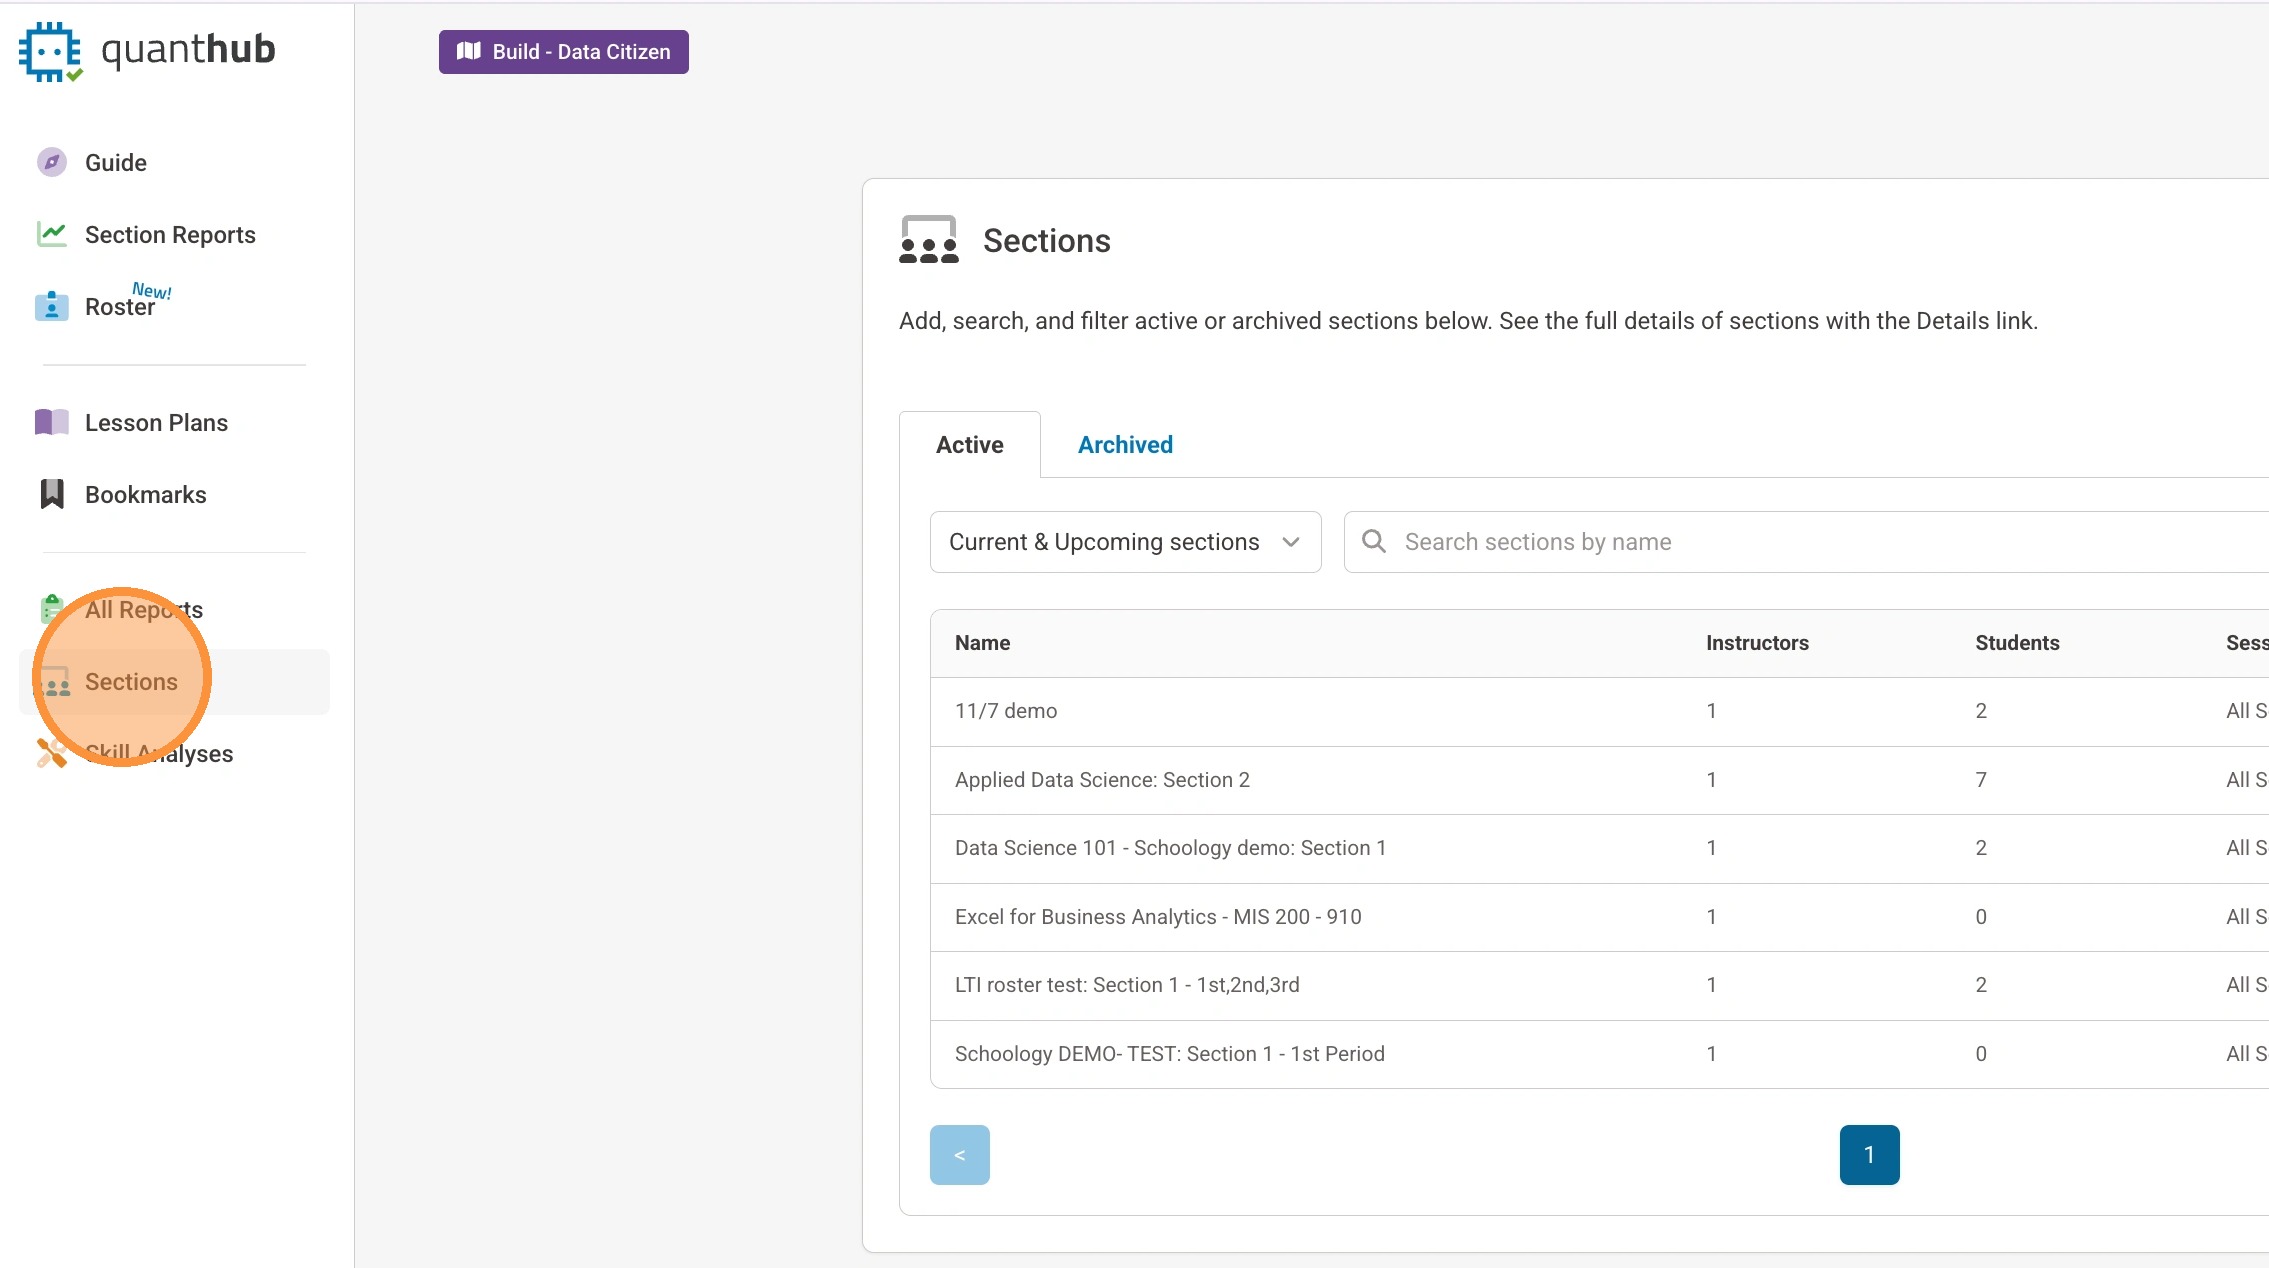This screenshot has height=1268, width=2269.
Task: Open All Reports in sidebar
Action: click(x=144, y=610)
